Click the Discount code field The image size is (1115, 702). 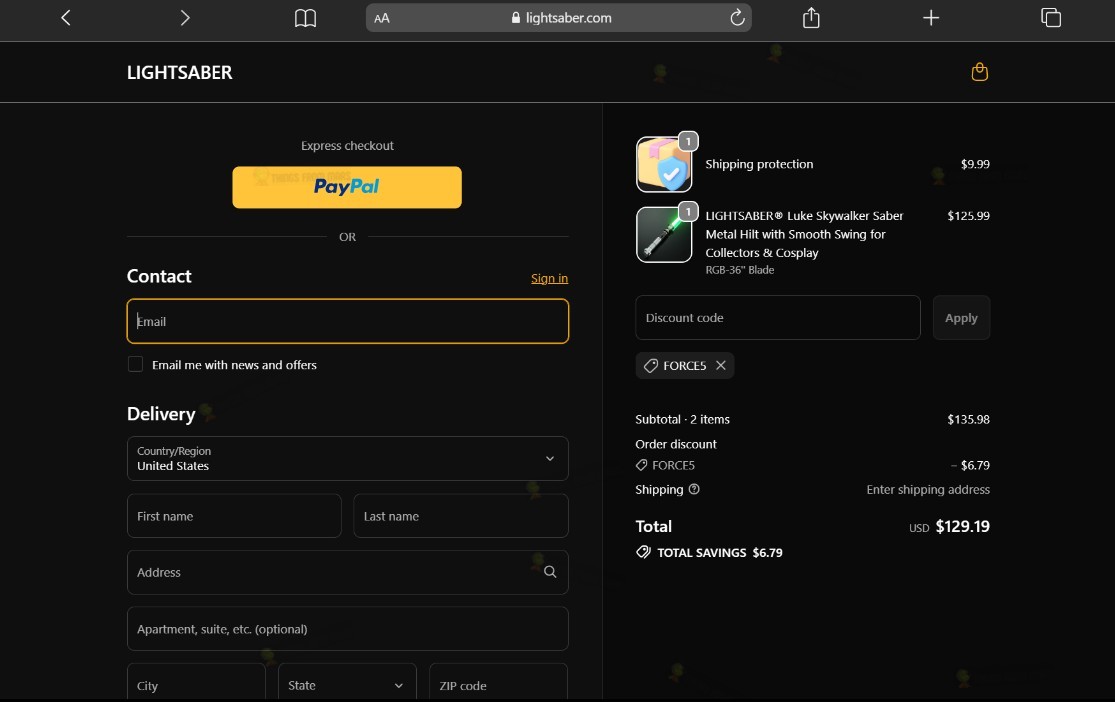tap(777, 317)
